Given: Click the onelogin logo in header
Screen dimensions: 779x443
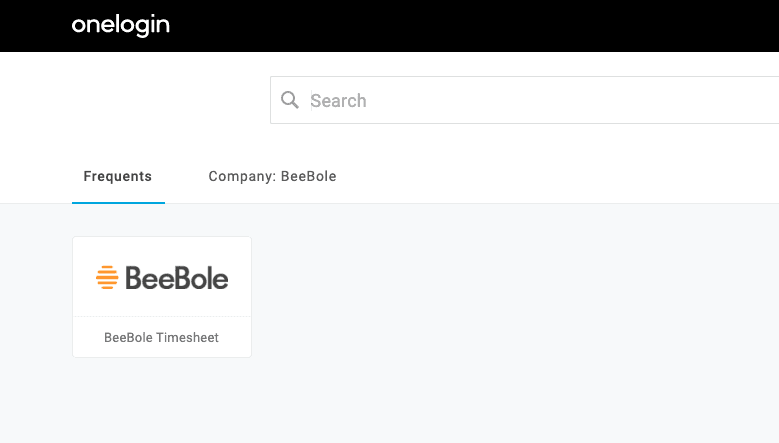Looking at the screenshot, I should tap(121, 25).
